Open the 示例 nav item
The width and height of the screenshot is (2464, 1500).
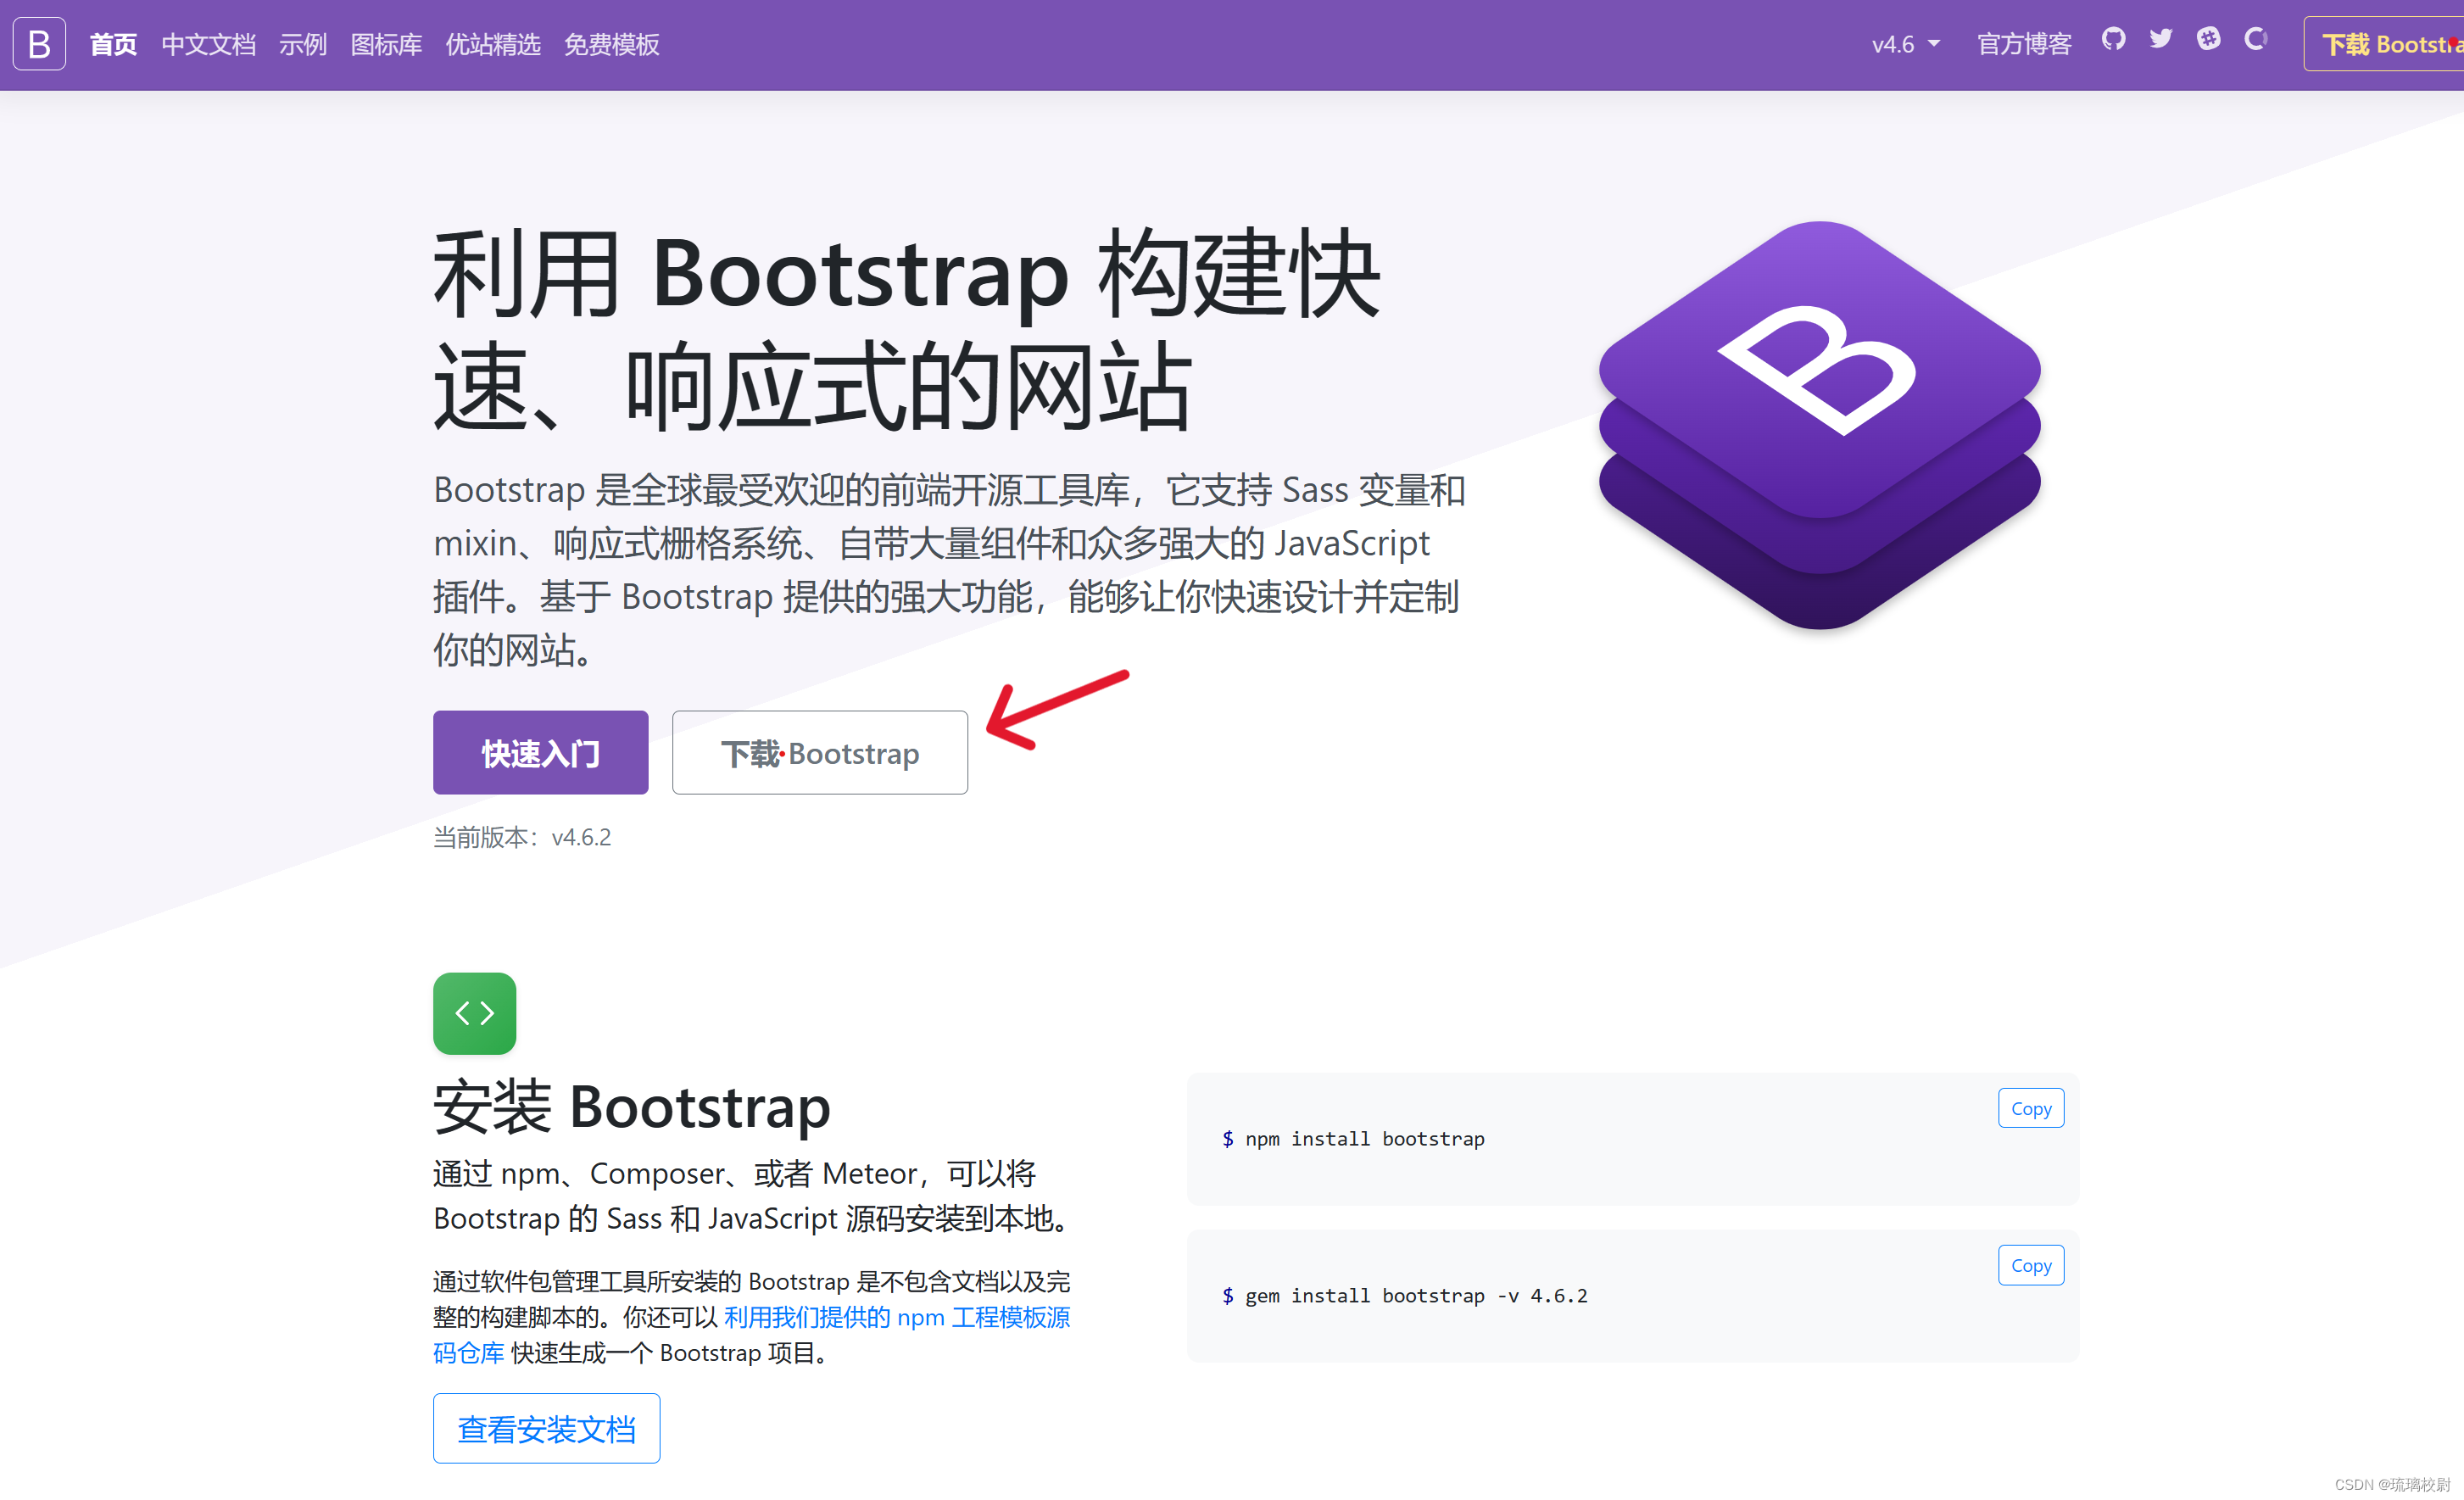point(303,45)
